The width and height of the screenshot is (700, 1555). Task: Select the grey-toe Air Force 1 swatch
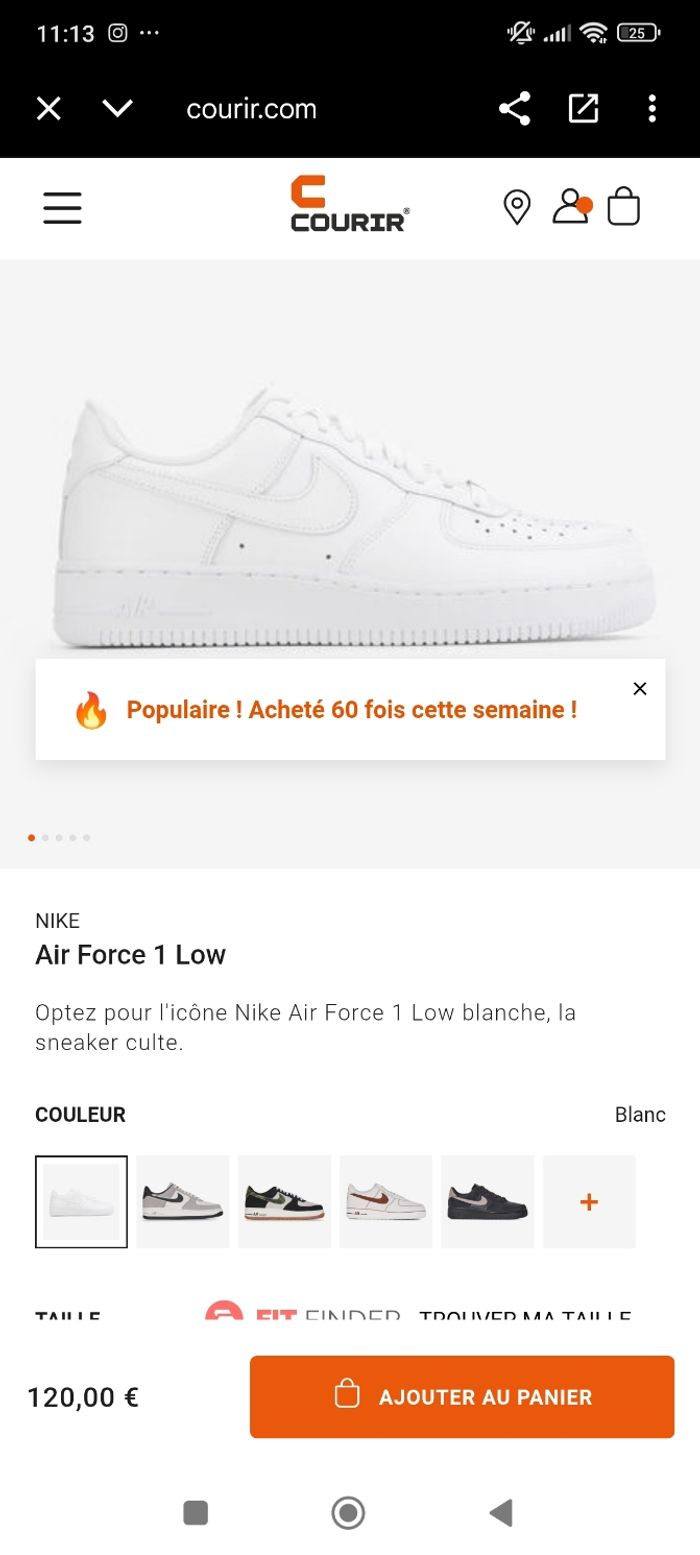click(182, 1201)
